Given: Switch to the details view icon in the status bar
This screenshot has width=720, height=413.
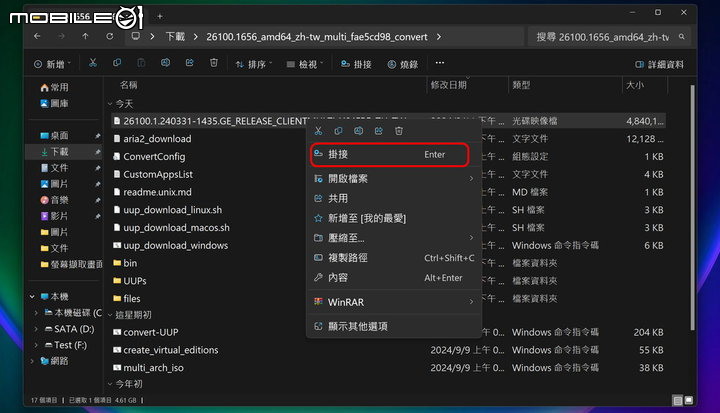Looking at the screenshot, I should pos(677,401).
